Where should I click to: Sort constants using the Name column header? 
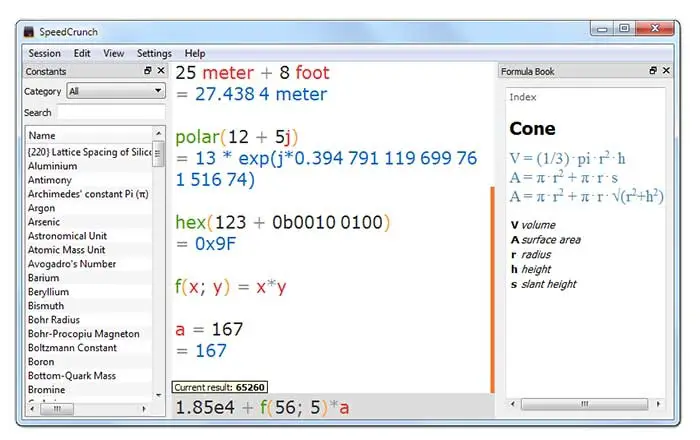tap(89, 135)
